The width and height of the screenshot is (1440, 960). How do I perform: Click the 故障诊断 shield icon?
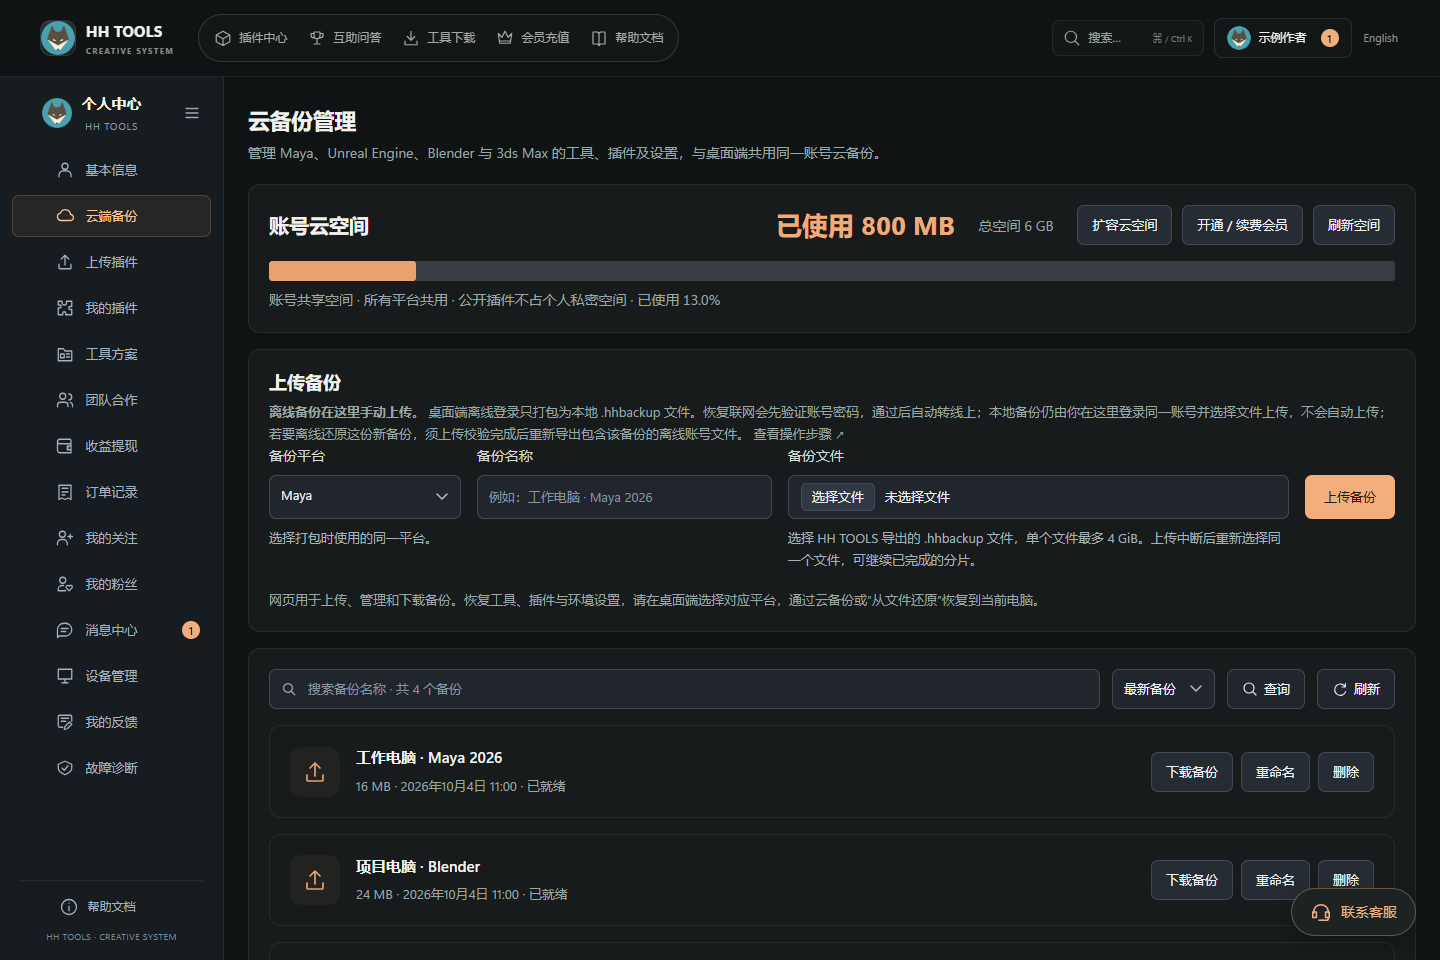pyautogui.click(x=65, y=768)
